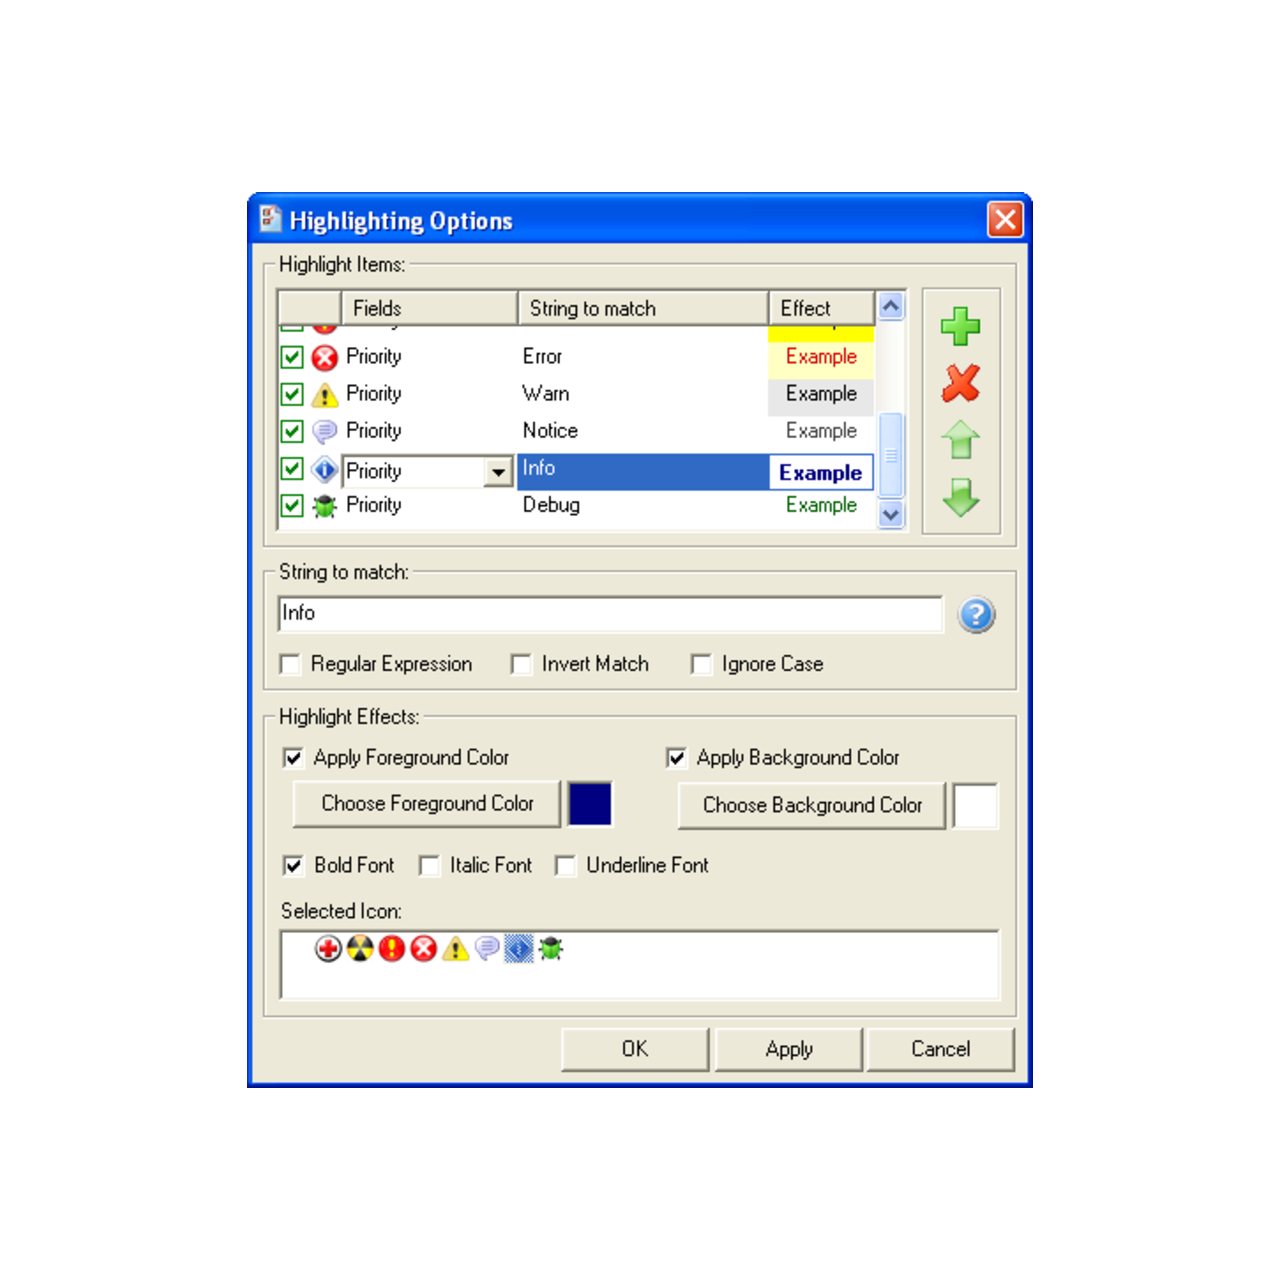Check the Invert Match option
The height and width of the screenshot is (1280, 1280).
point(521,664)
